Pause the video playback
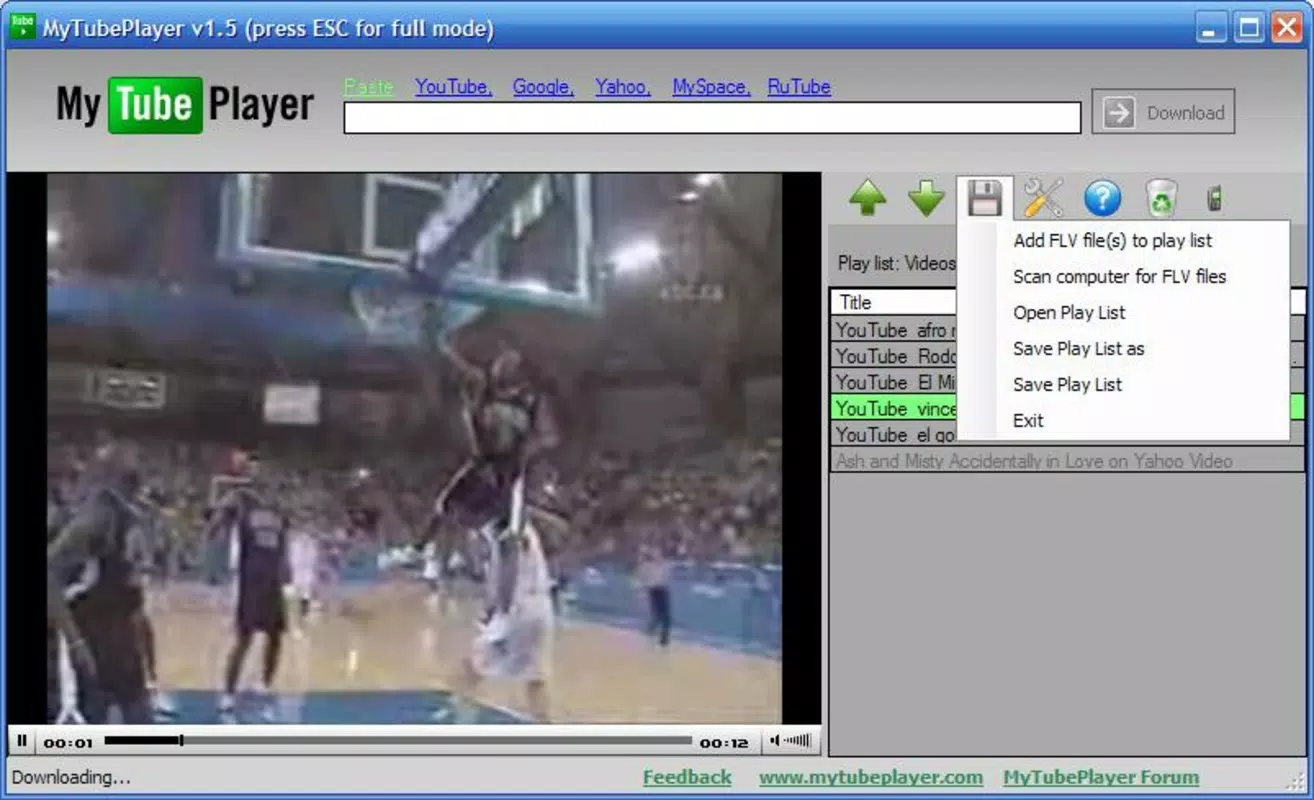This screenshot has width=1314, height=800. coord(22,742)
